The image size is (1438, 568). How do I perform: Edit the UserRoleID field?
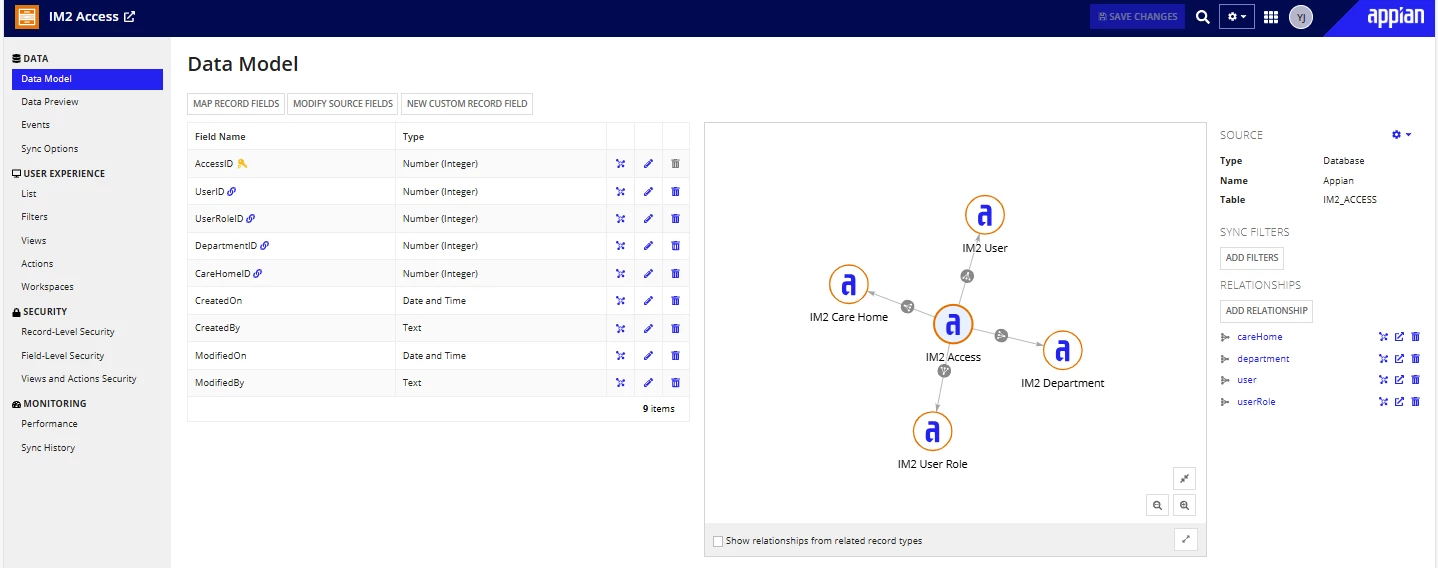pos(648,218)
